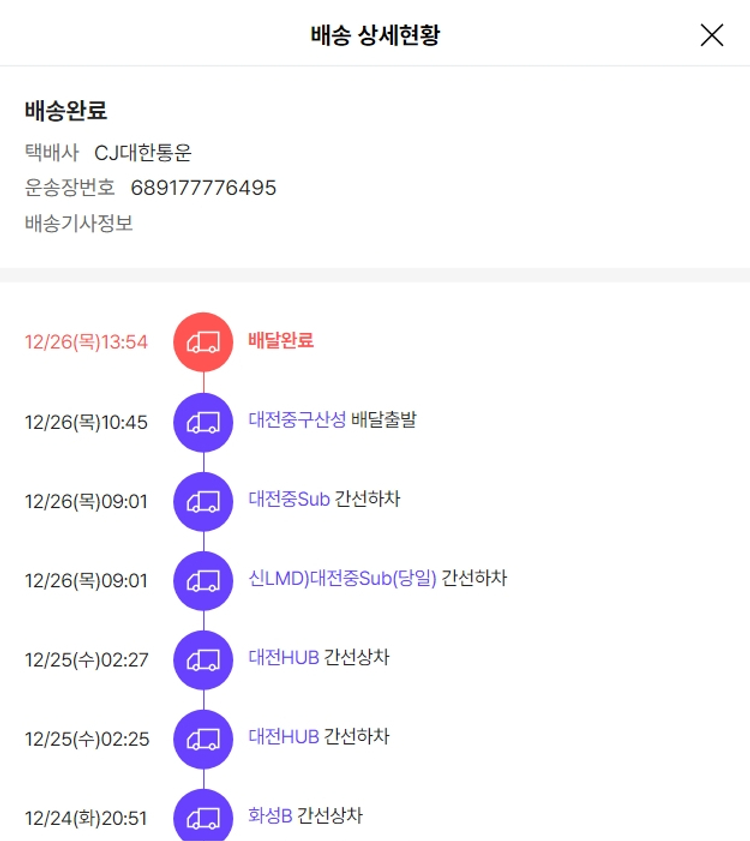Viewport: 750px width, 841px height.
Task: Click the tracking number 689177776495
Action: pos(203,188)
